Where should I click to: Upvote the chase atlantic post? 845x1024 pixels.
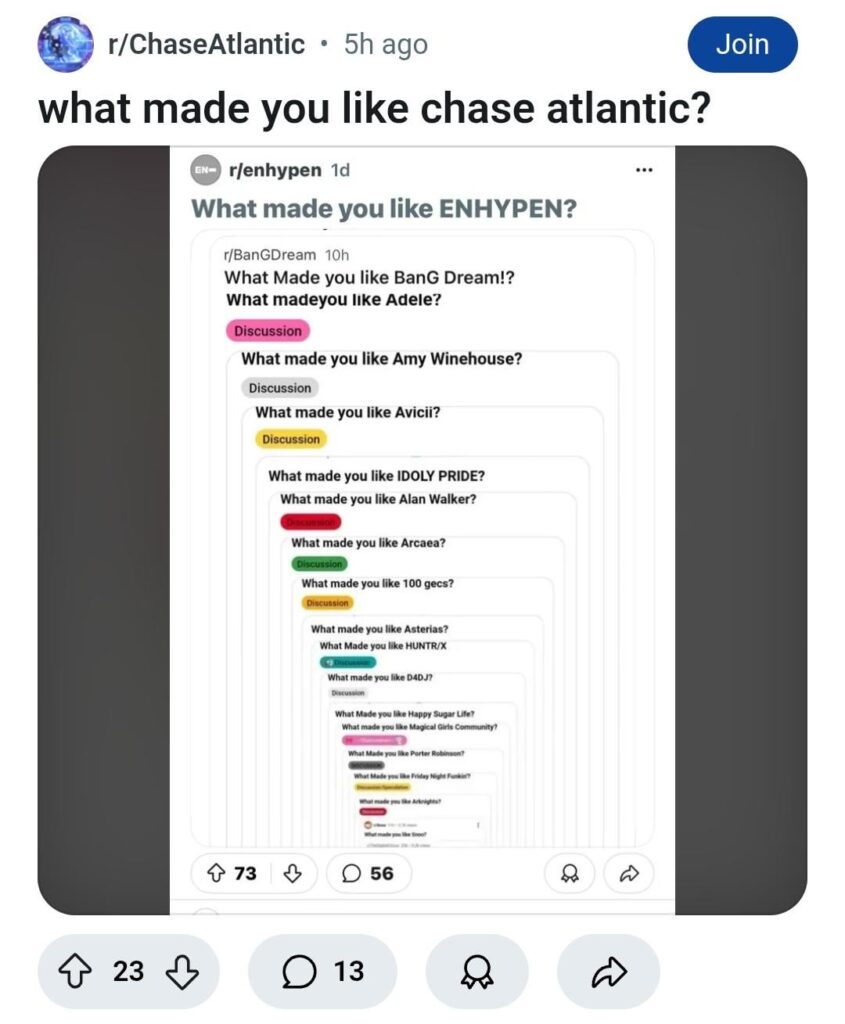click(75, 971)
